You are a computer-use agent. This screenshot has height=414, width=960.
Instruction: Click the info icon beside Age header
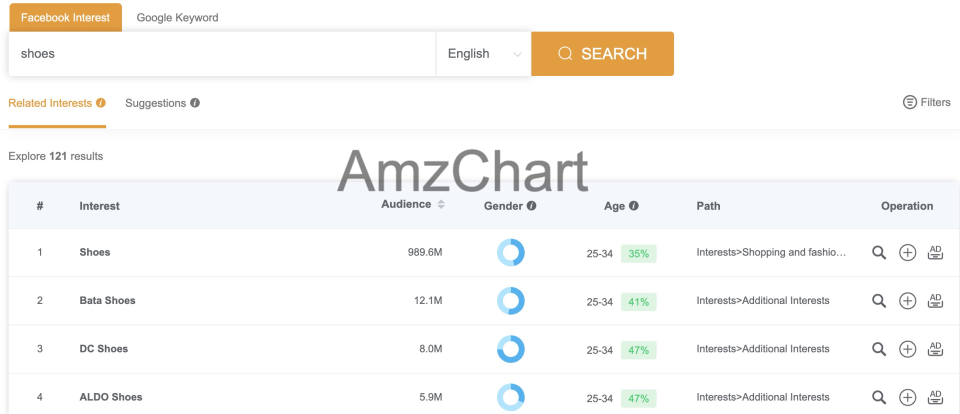634,206
